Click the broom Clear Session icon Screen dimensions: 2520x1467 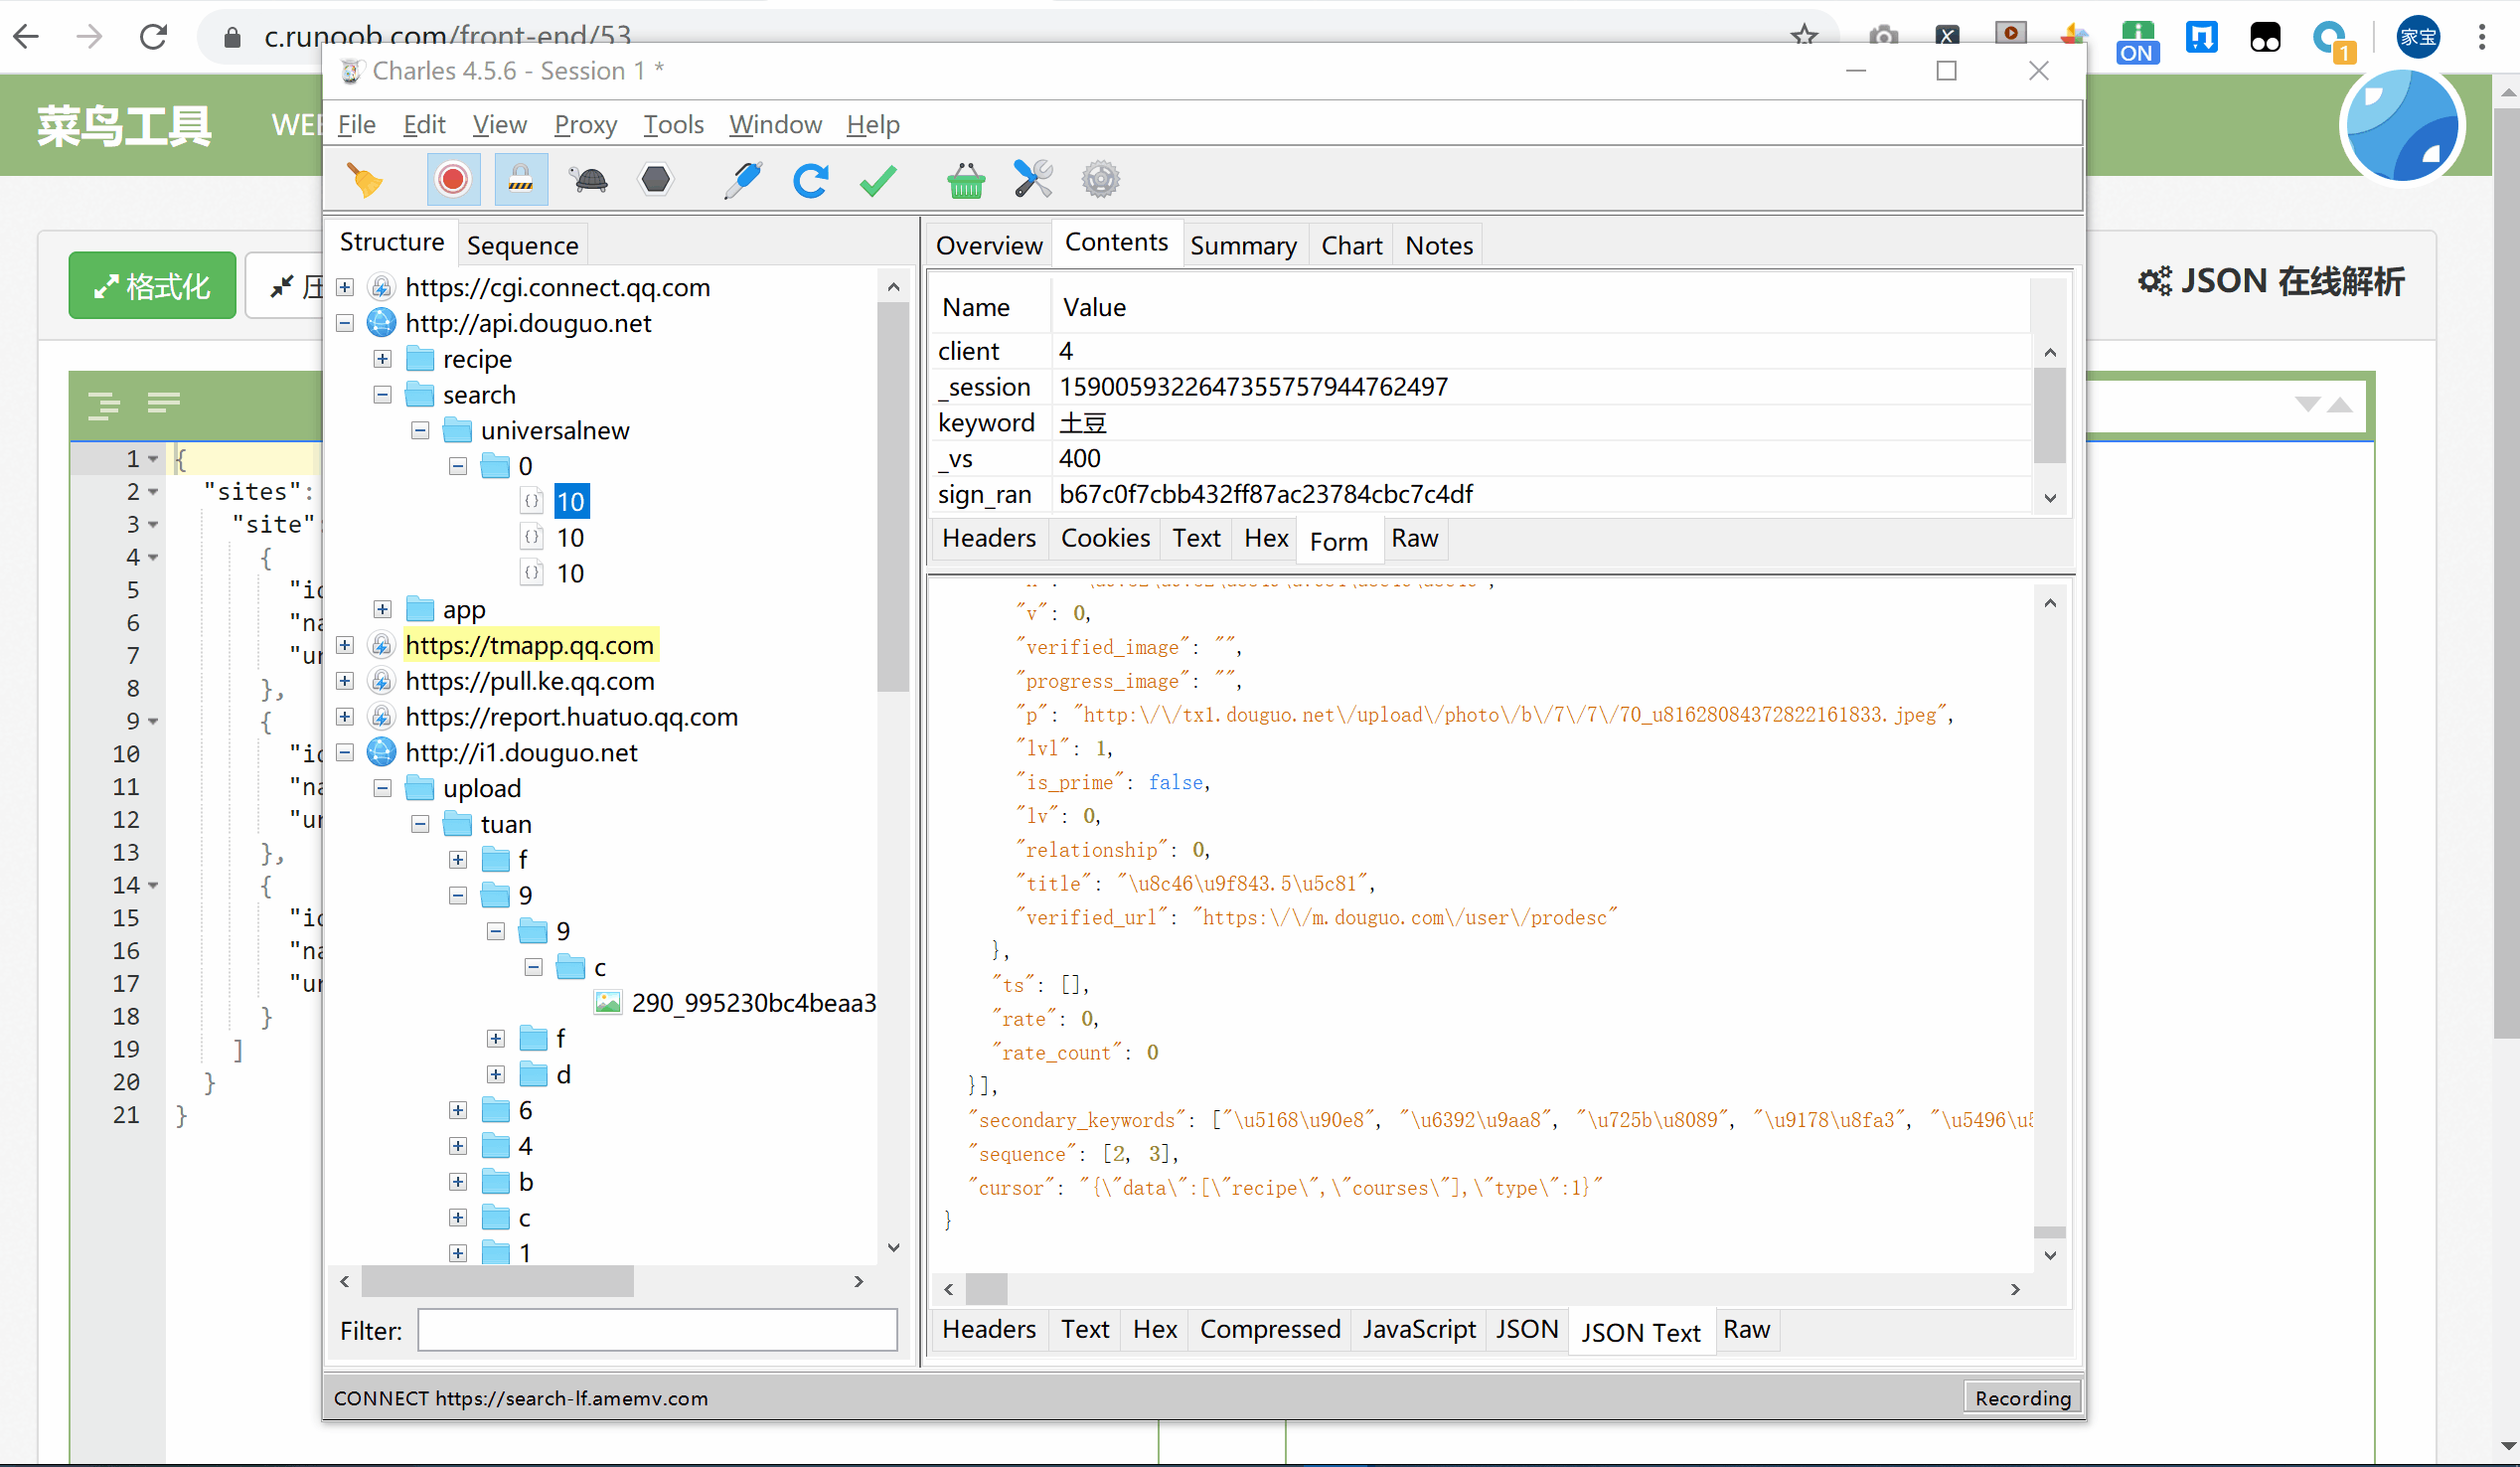pos(364,181)
